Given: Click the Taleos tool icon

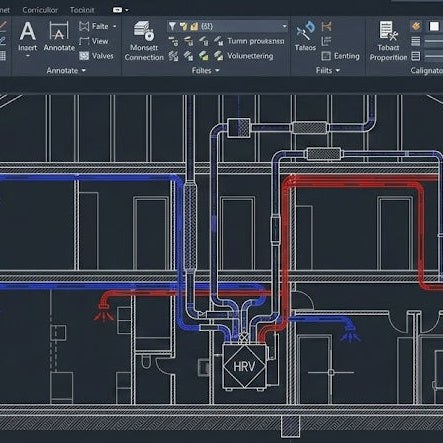Looking at the screenshot, I should pos(305,30).
